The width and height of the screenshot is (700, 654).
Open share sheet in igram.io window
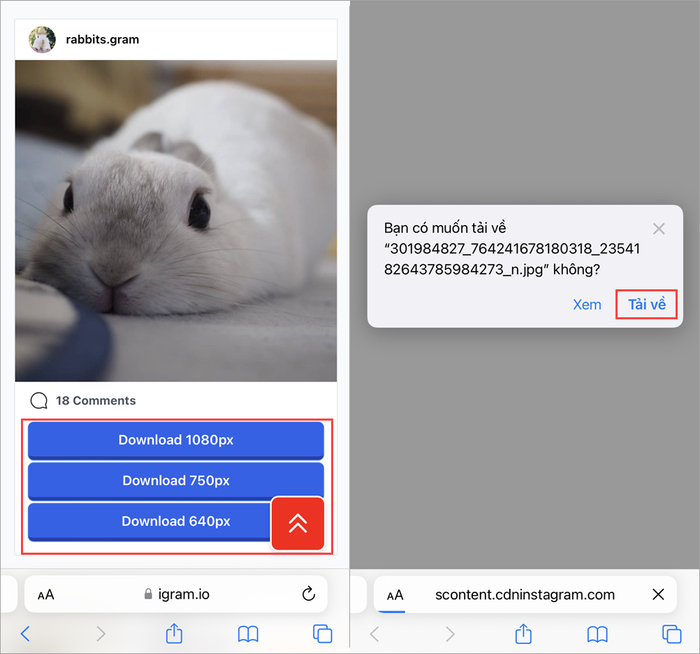coord(174,633)
